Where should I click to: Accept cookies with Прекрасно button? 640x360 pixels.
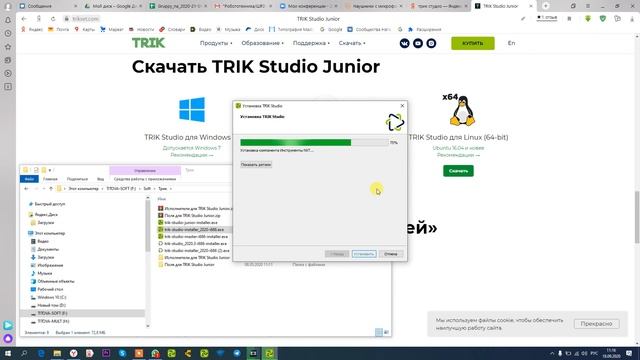click(x=596, y=324)
